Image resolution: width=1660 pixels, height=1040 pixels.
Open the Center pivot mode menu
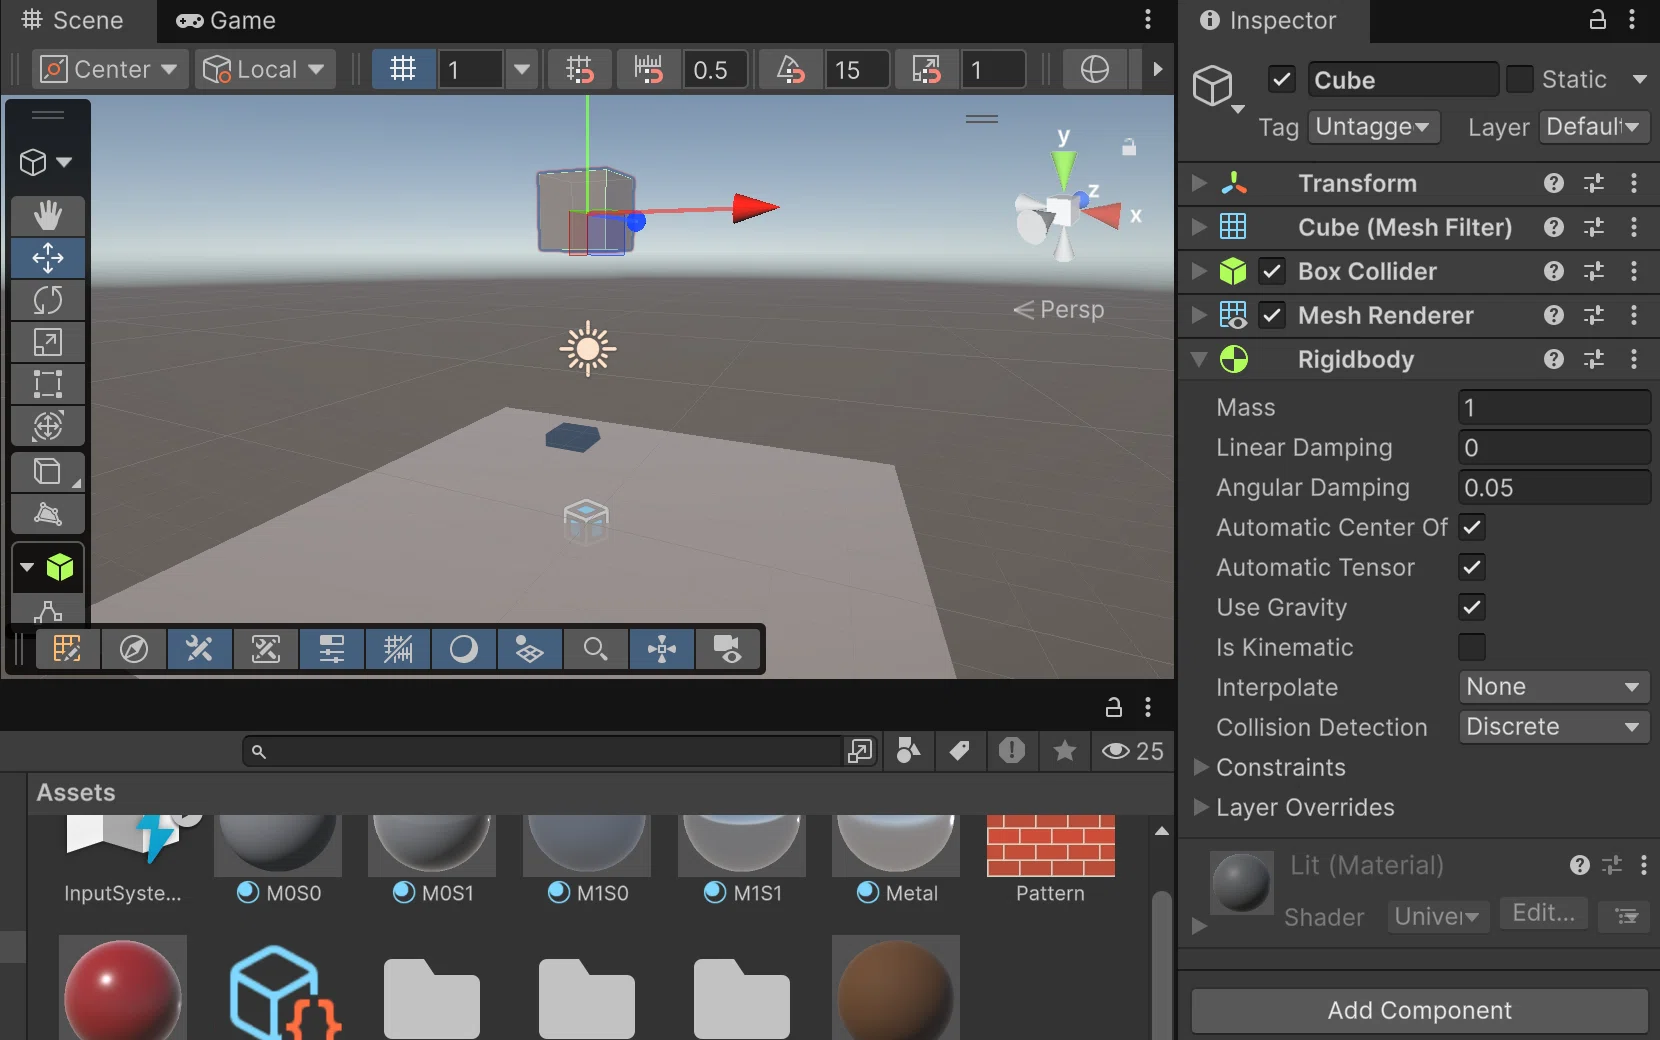click(x=110, y=69)
